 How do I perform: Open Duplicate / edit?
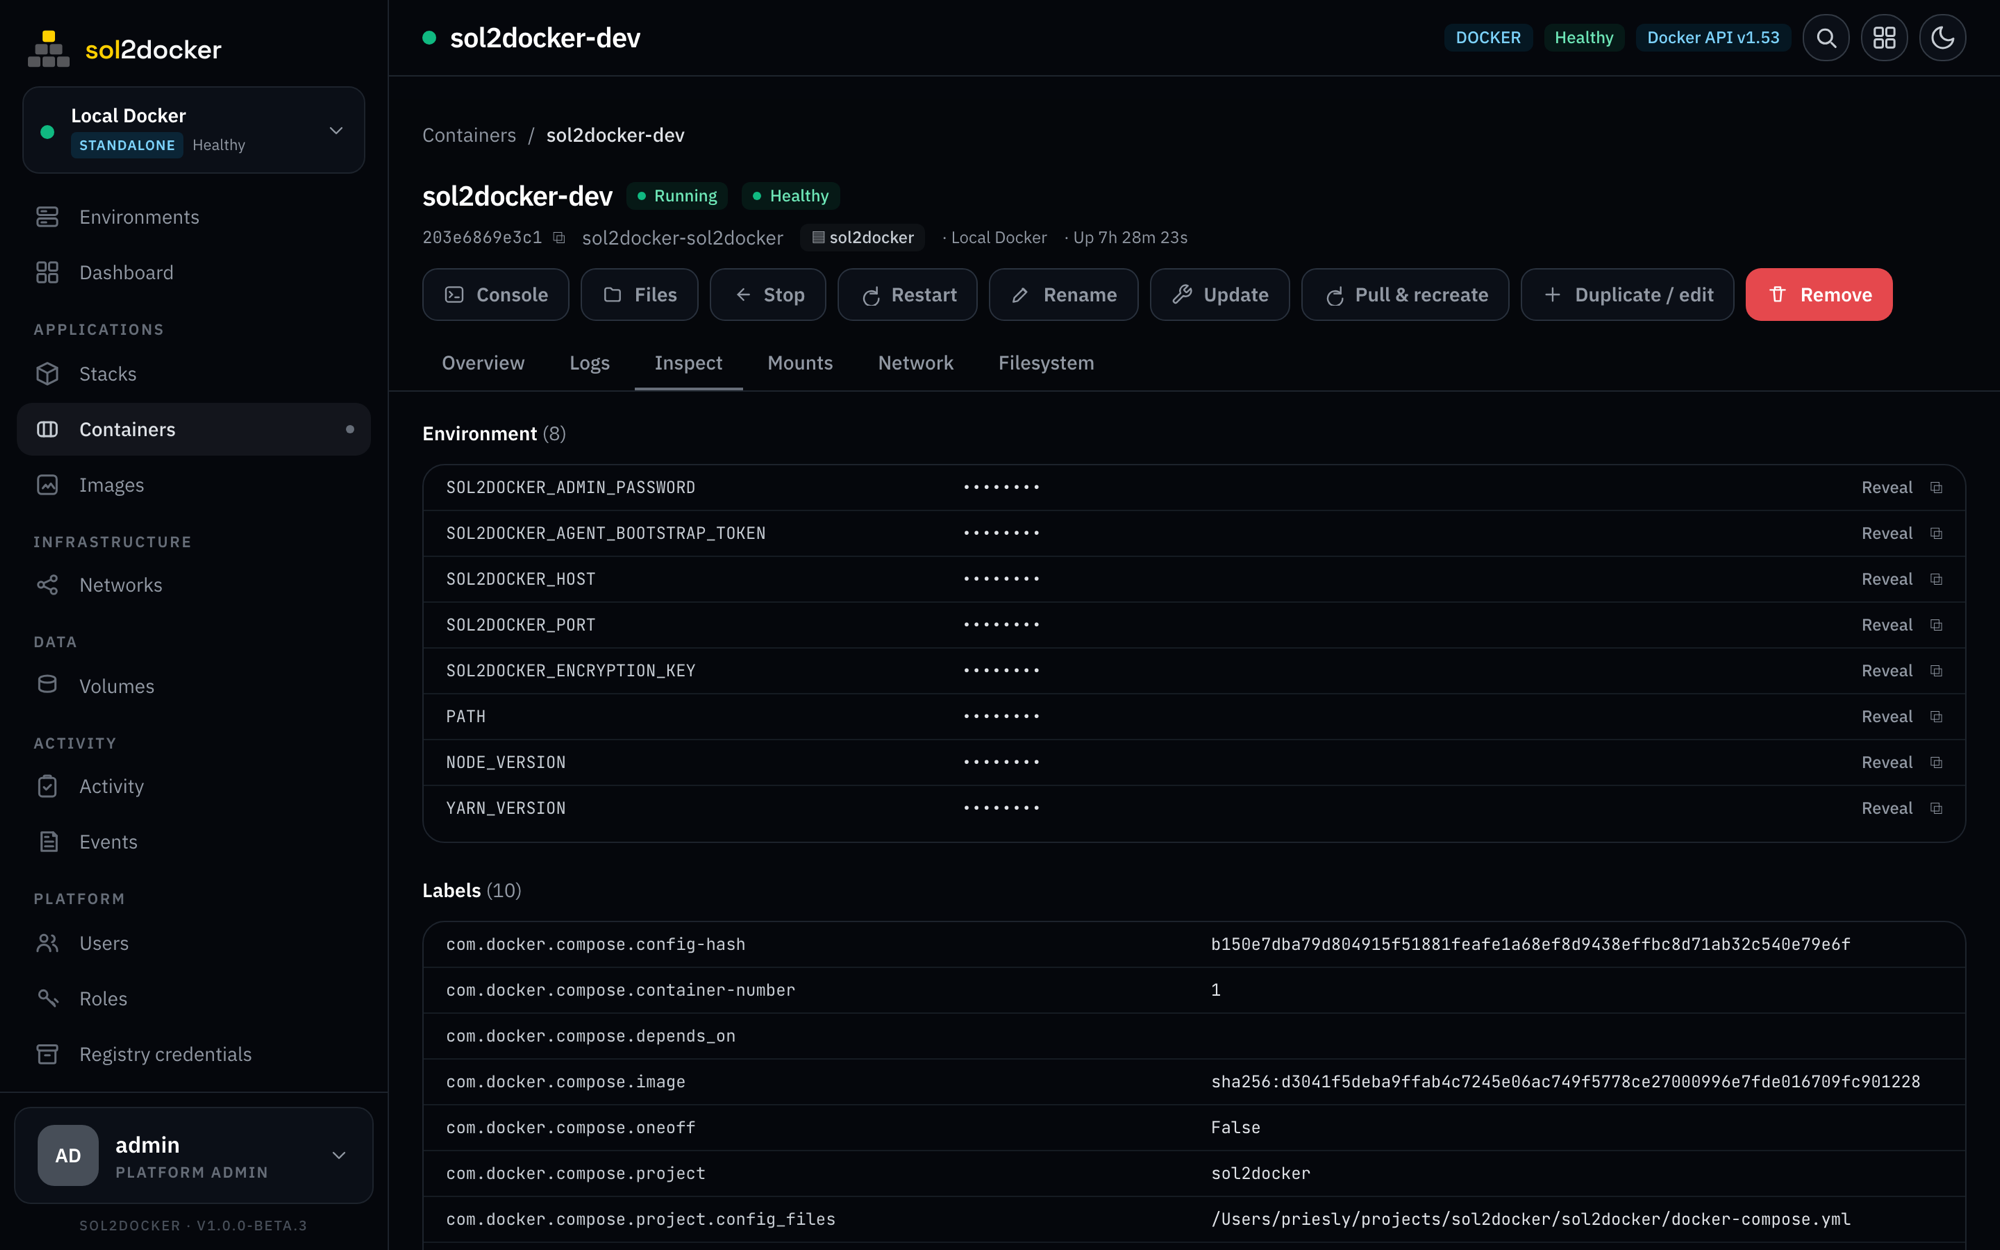pos(1628,295)
